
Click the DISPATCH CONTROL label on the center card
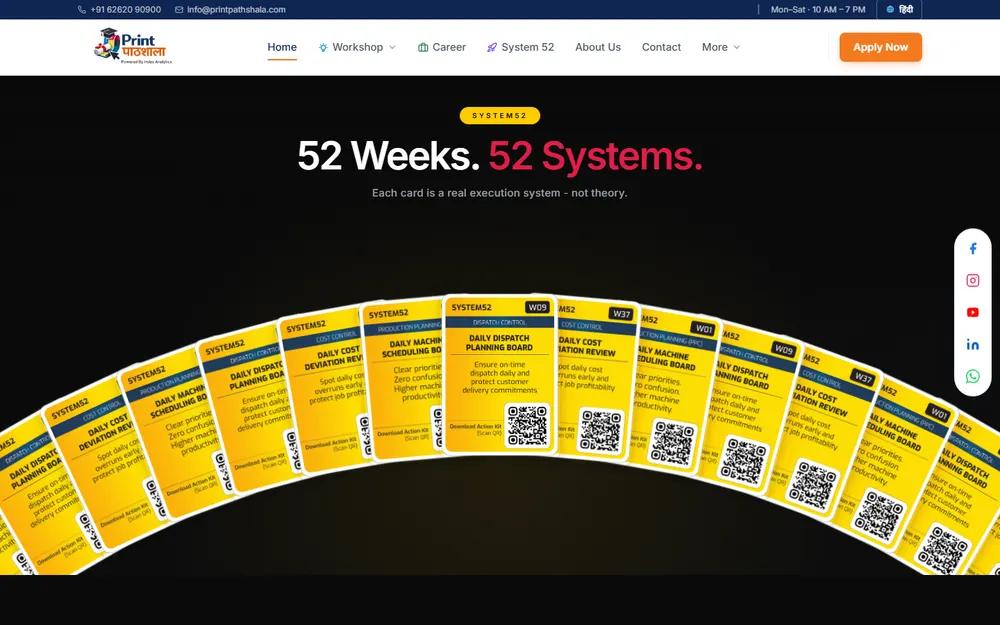click(499, 322)
